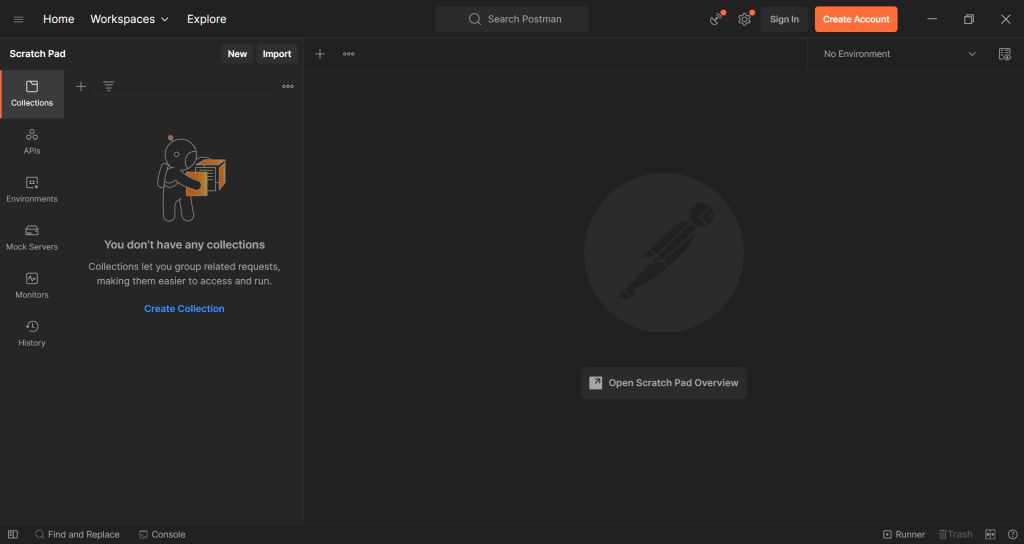Expand the Workspaces dropdown
This screenshot has width=1024, height=544.
pos(129,19)
